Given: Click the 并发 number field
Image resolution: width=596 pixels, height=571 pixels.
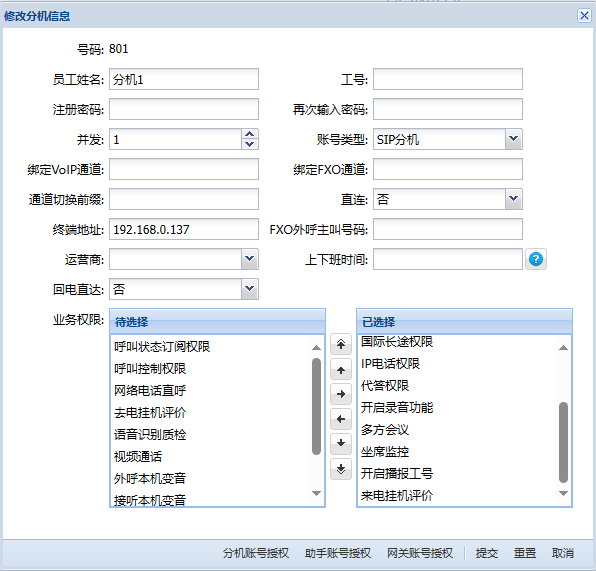Looking at the screenshot, I should (176, 139).
